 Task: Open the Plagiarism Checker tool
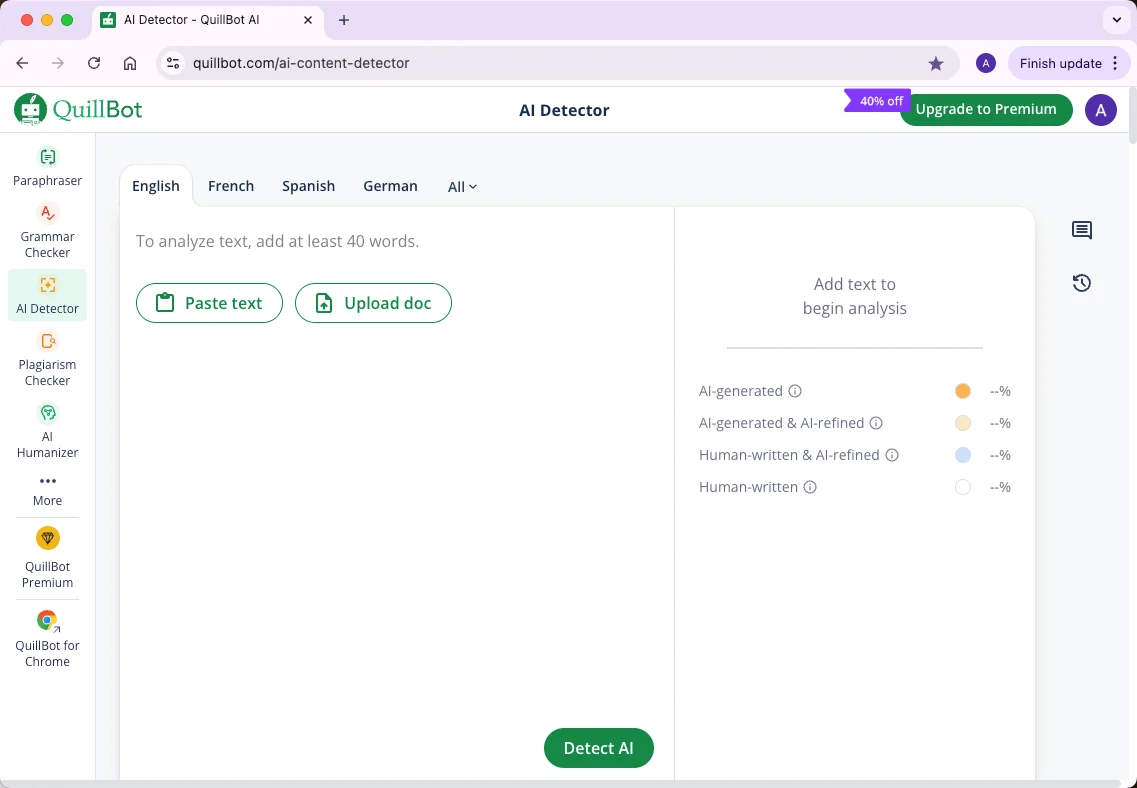pos(47,360)
